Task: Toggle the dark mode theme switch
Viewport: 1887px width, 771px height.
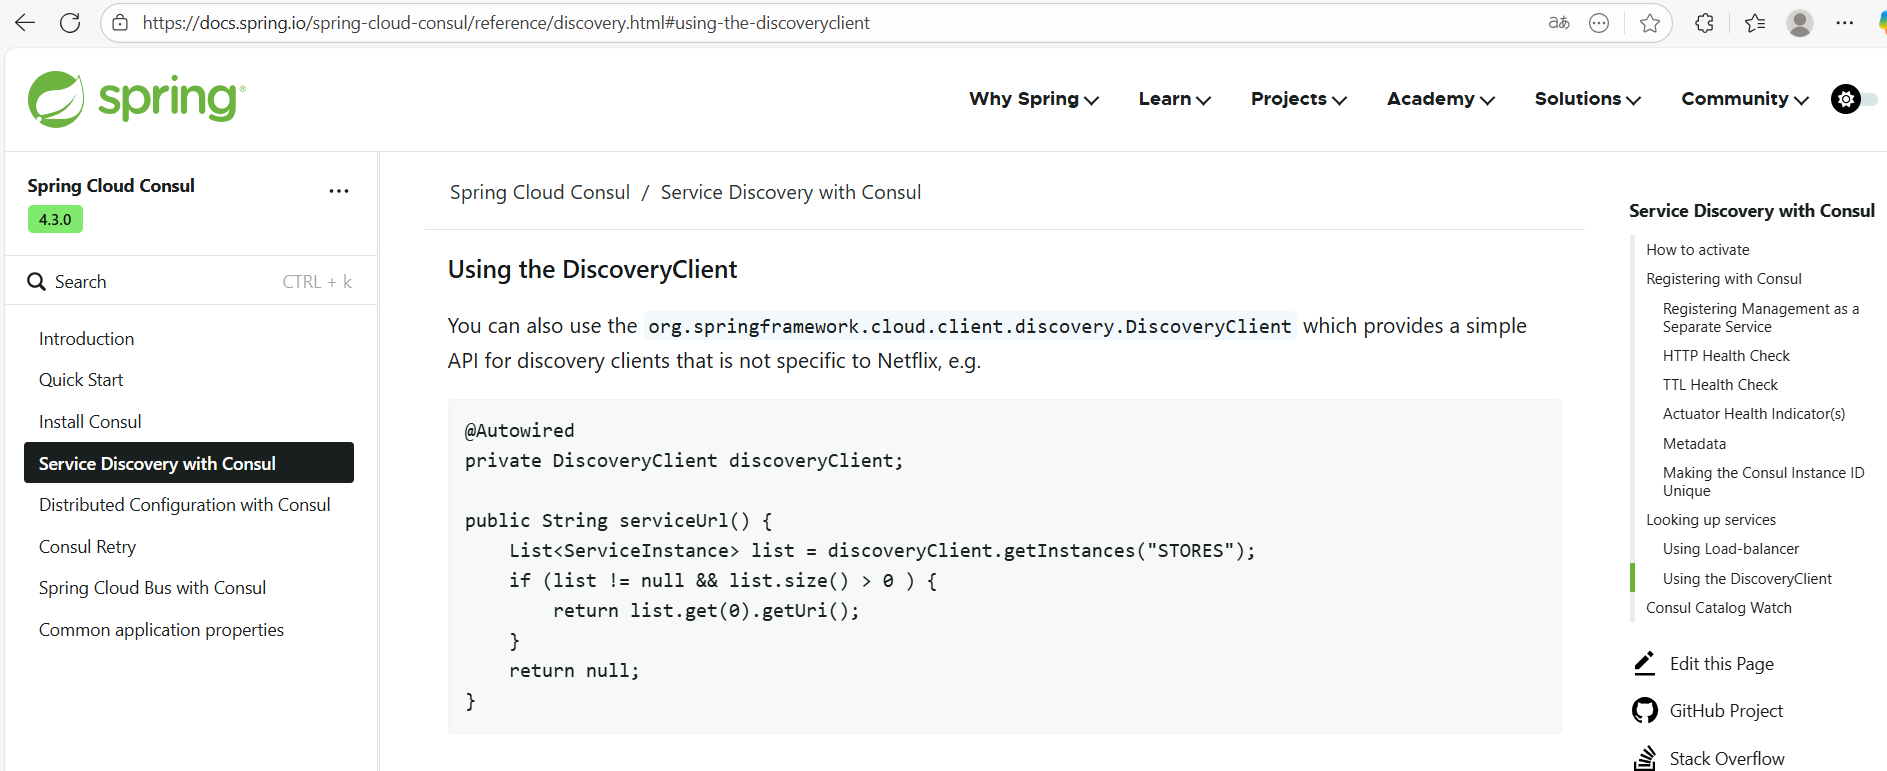Action: point(1854,99)
